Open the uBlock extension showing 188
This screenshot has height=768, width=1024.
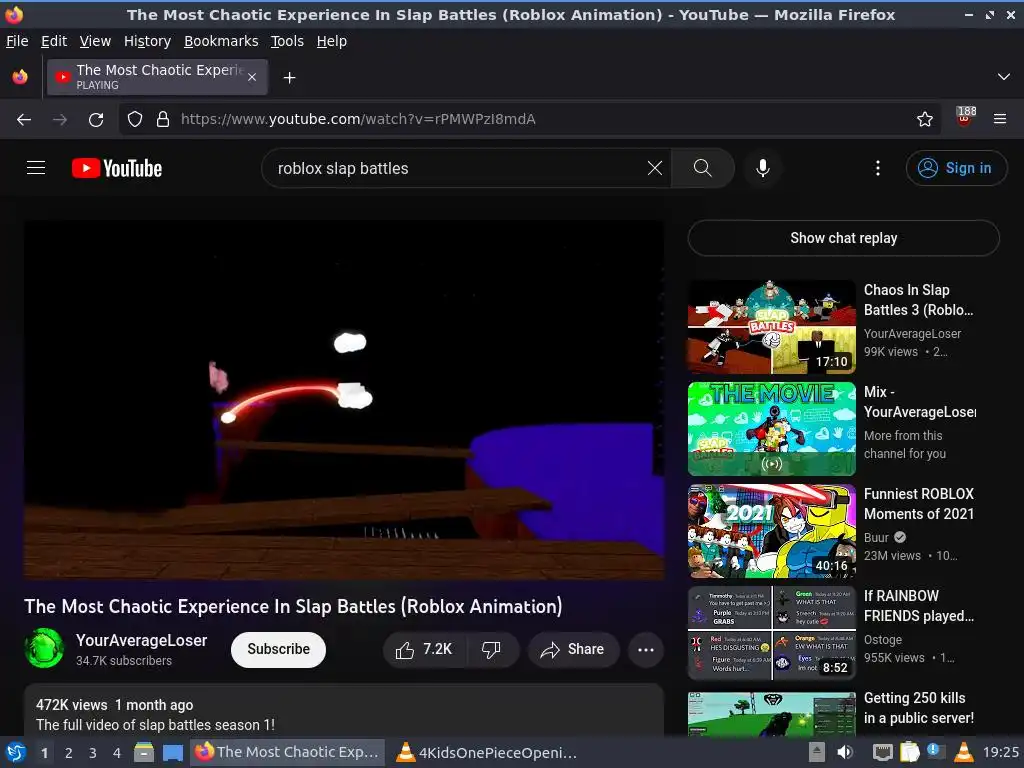tap(965, 118)
